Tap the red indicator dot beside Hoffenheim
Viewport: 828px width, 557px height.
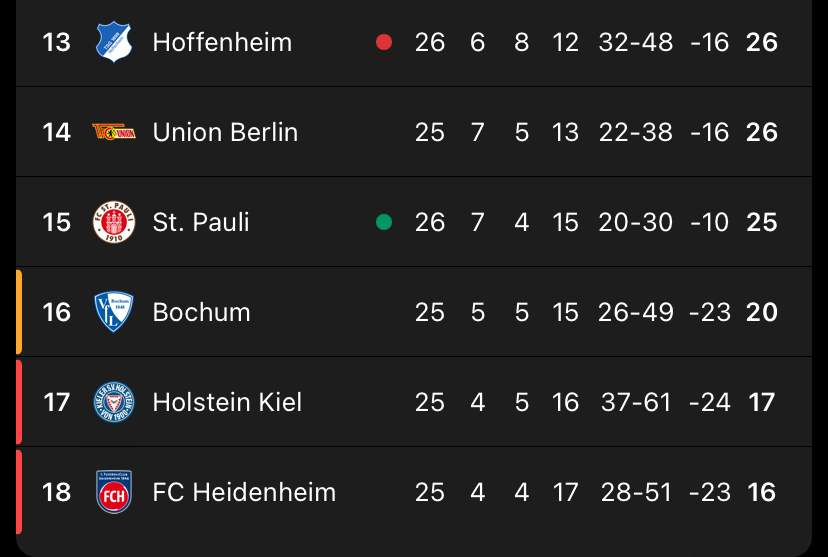[x=383, y=42]
